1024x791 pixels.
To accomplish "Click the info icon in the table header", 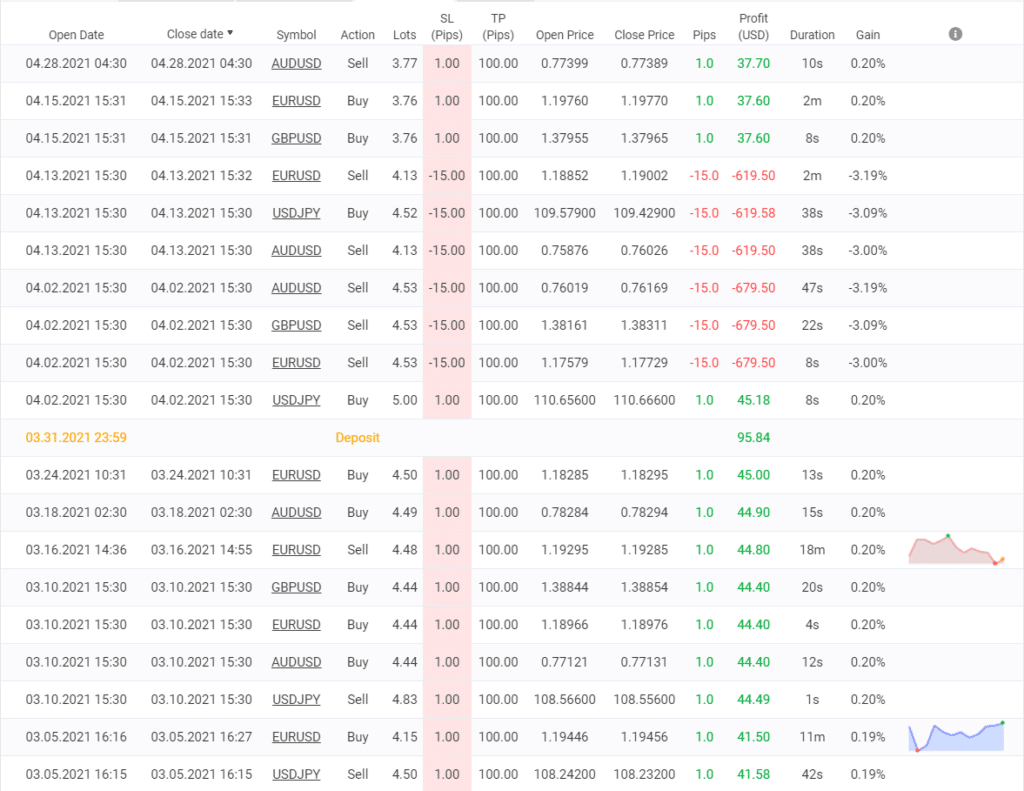I will (x=955, y=34).
